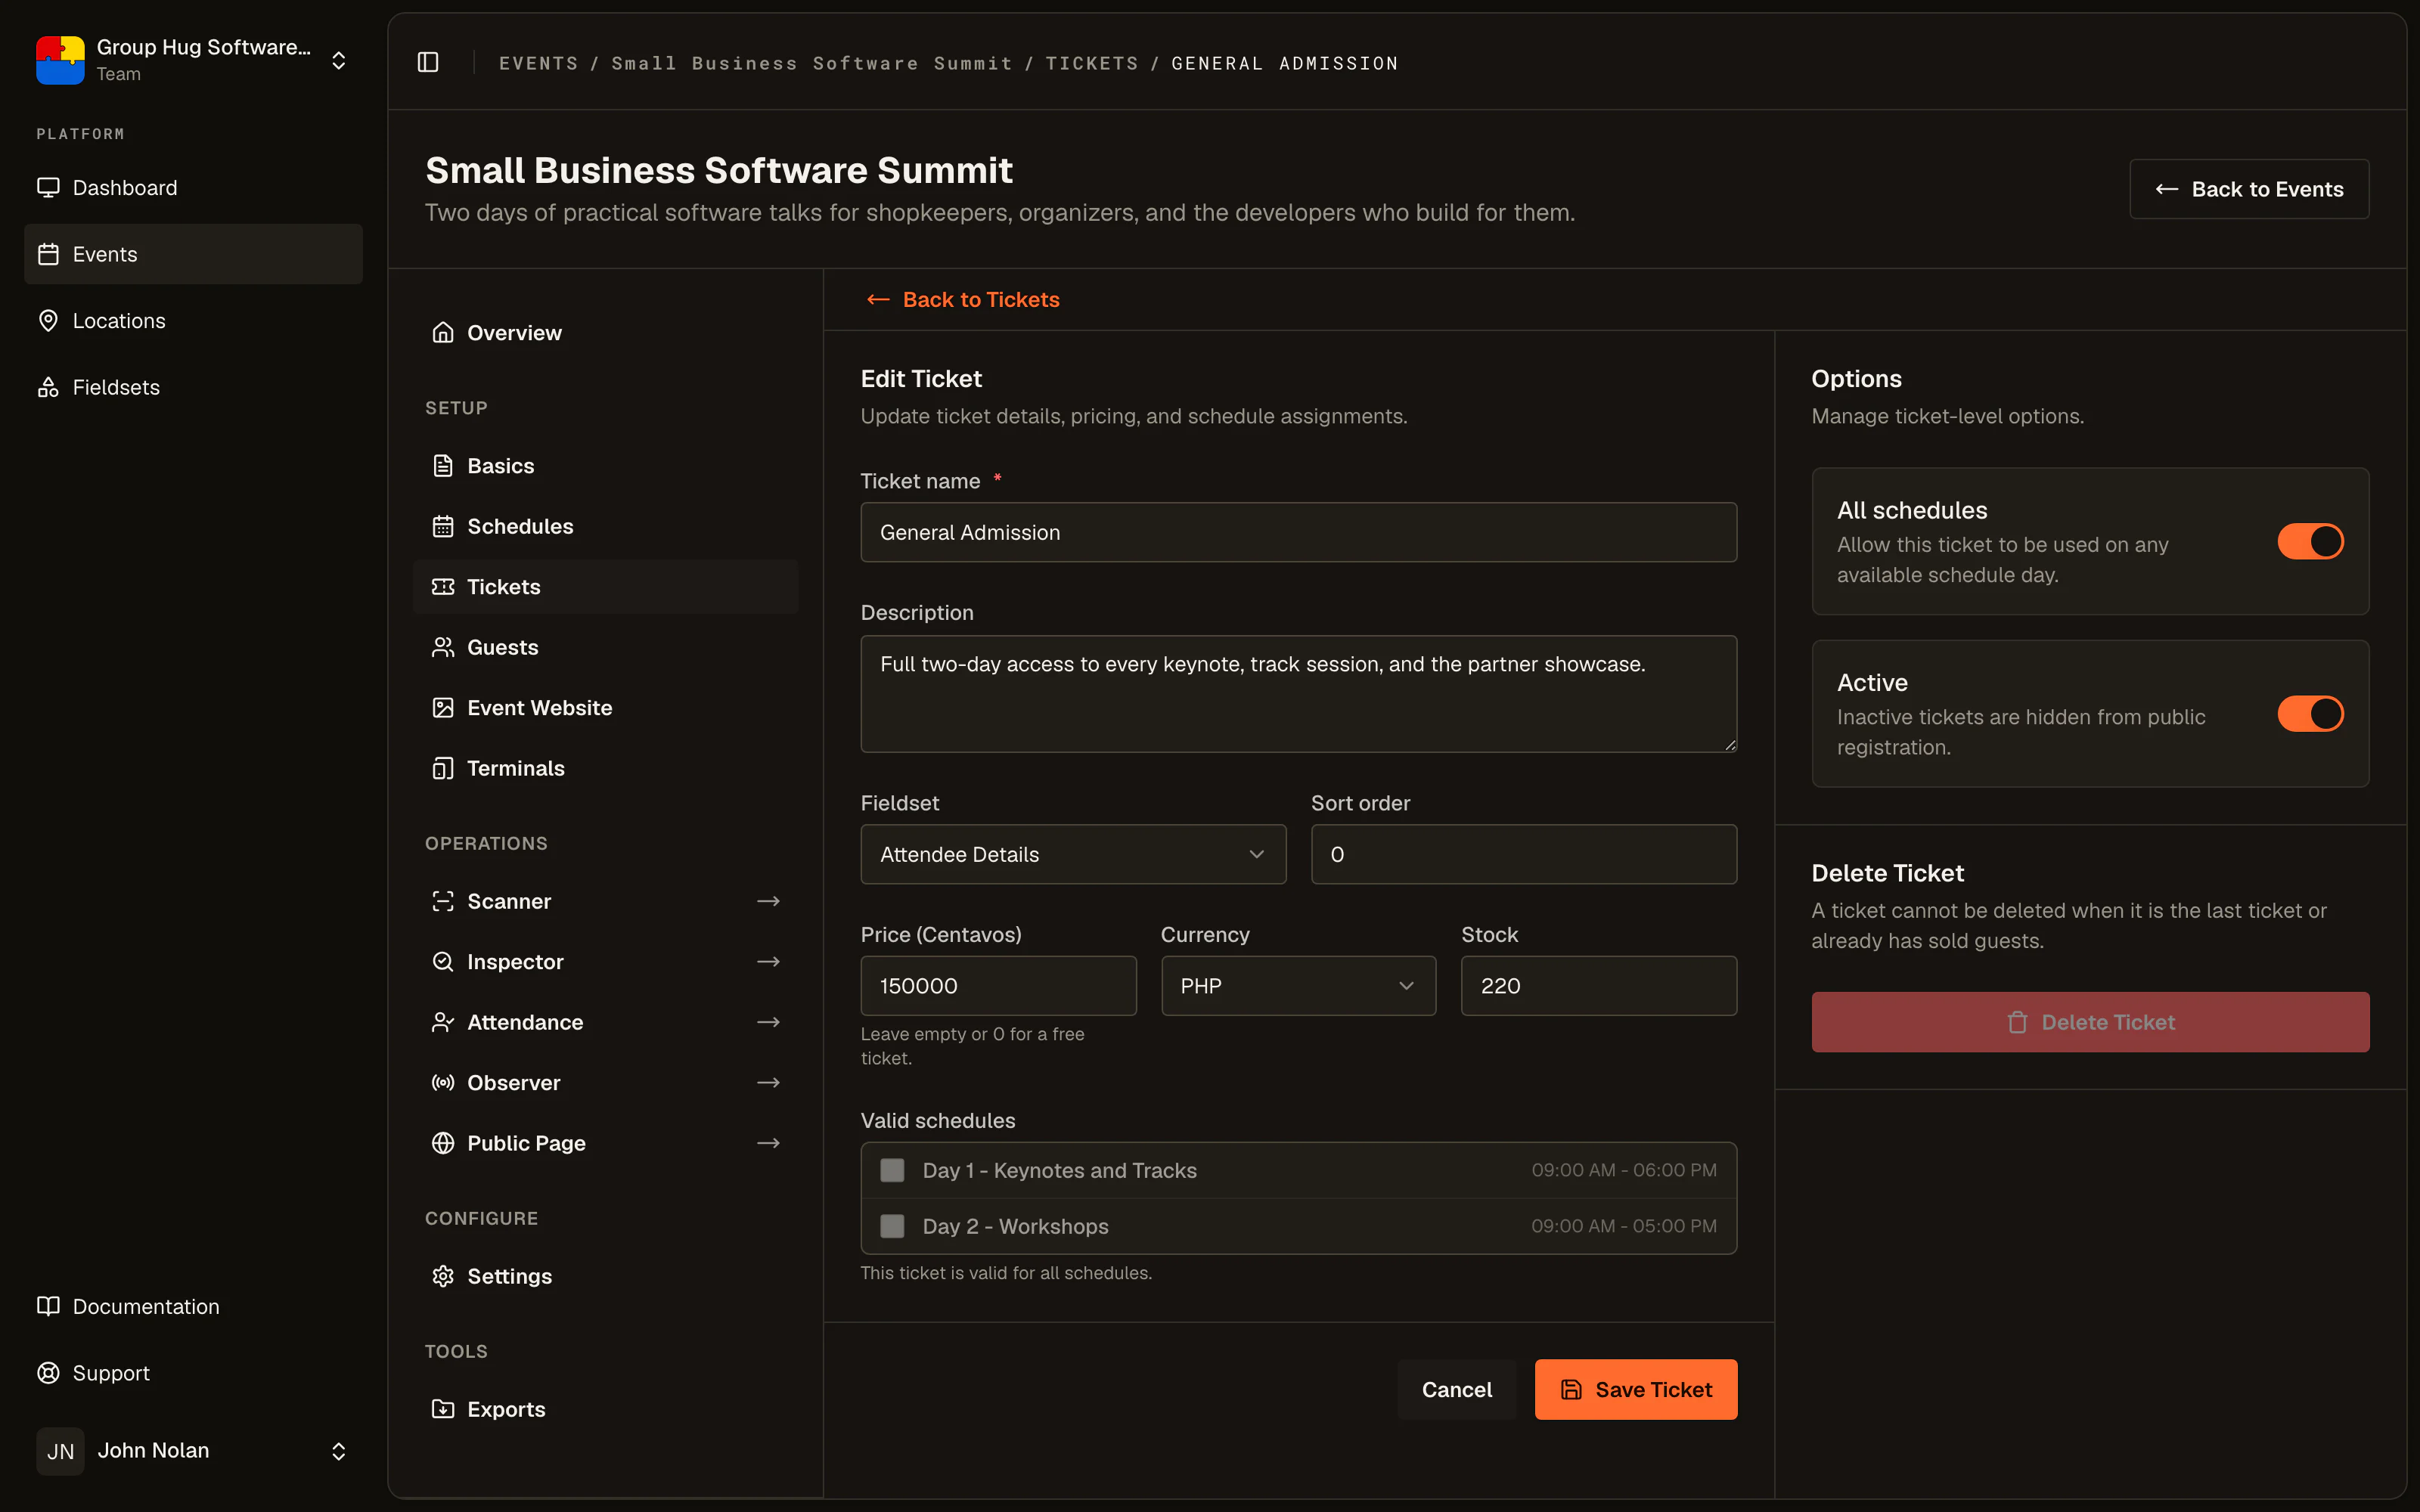Click the arrow beside Attendance
Viewport: 2420px width, 1512px height.
(768, 1022)
